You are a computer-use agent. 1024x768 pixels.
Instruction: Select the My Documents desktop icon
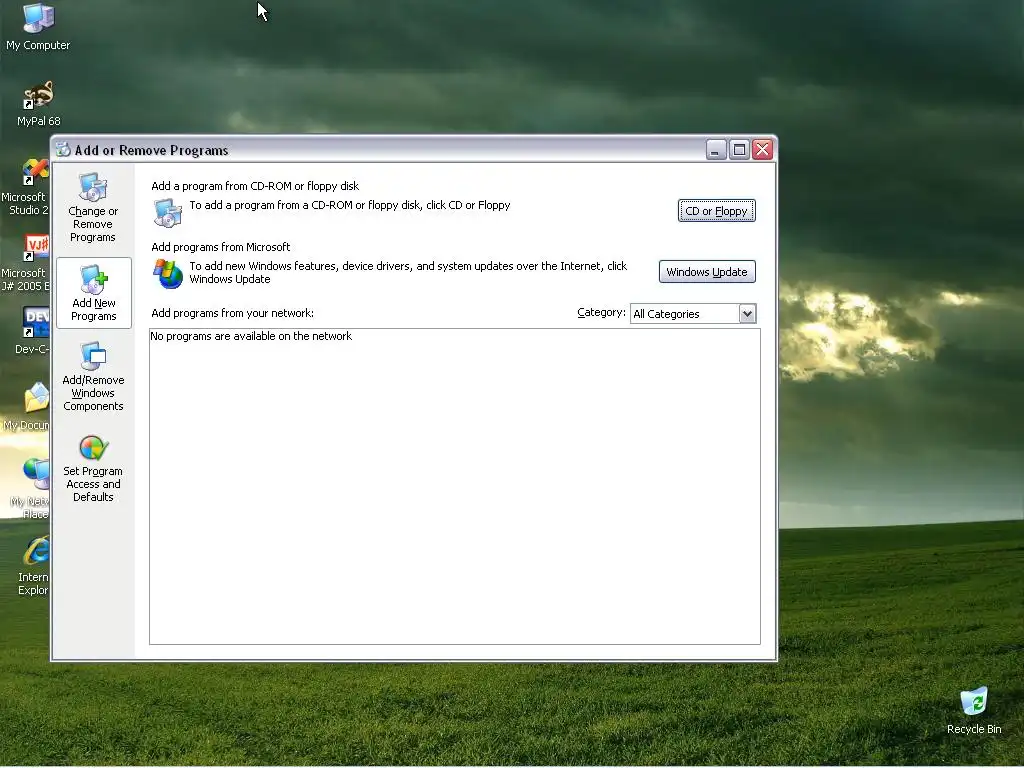tap(26, 407)
